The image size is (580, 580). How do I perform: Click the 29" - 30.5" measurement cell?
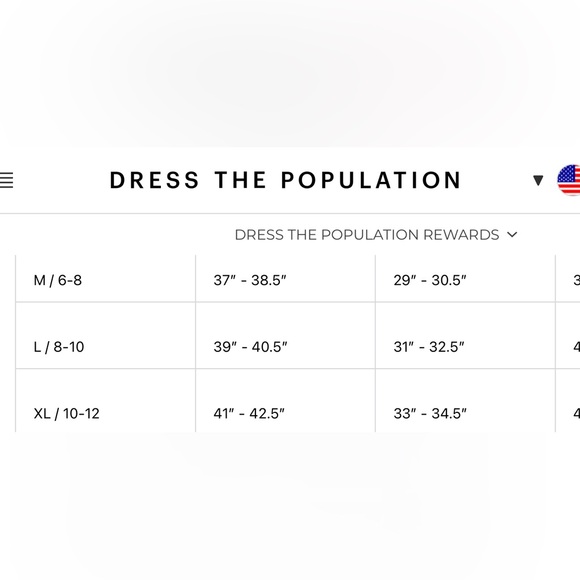tap(465, 279)
